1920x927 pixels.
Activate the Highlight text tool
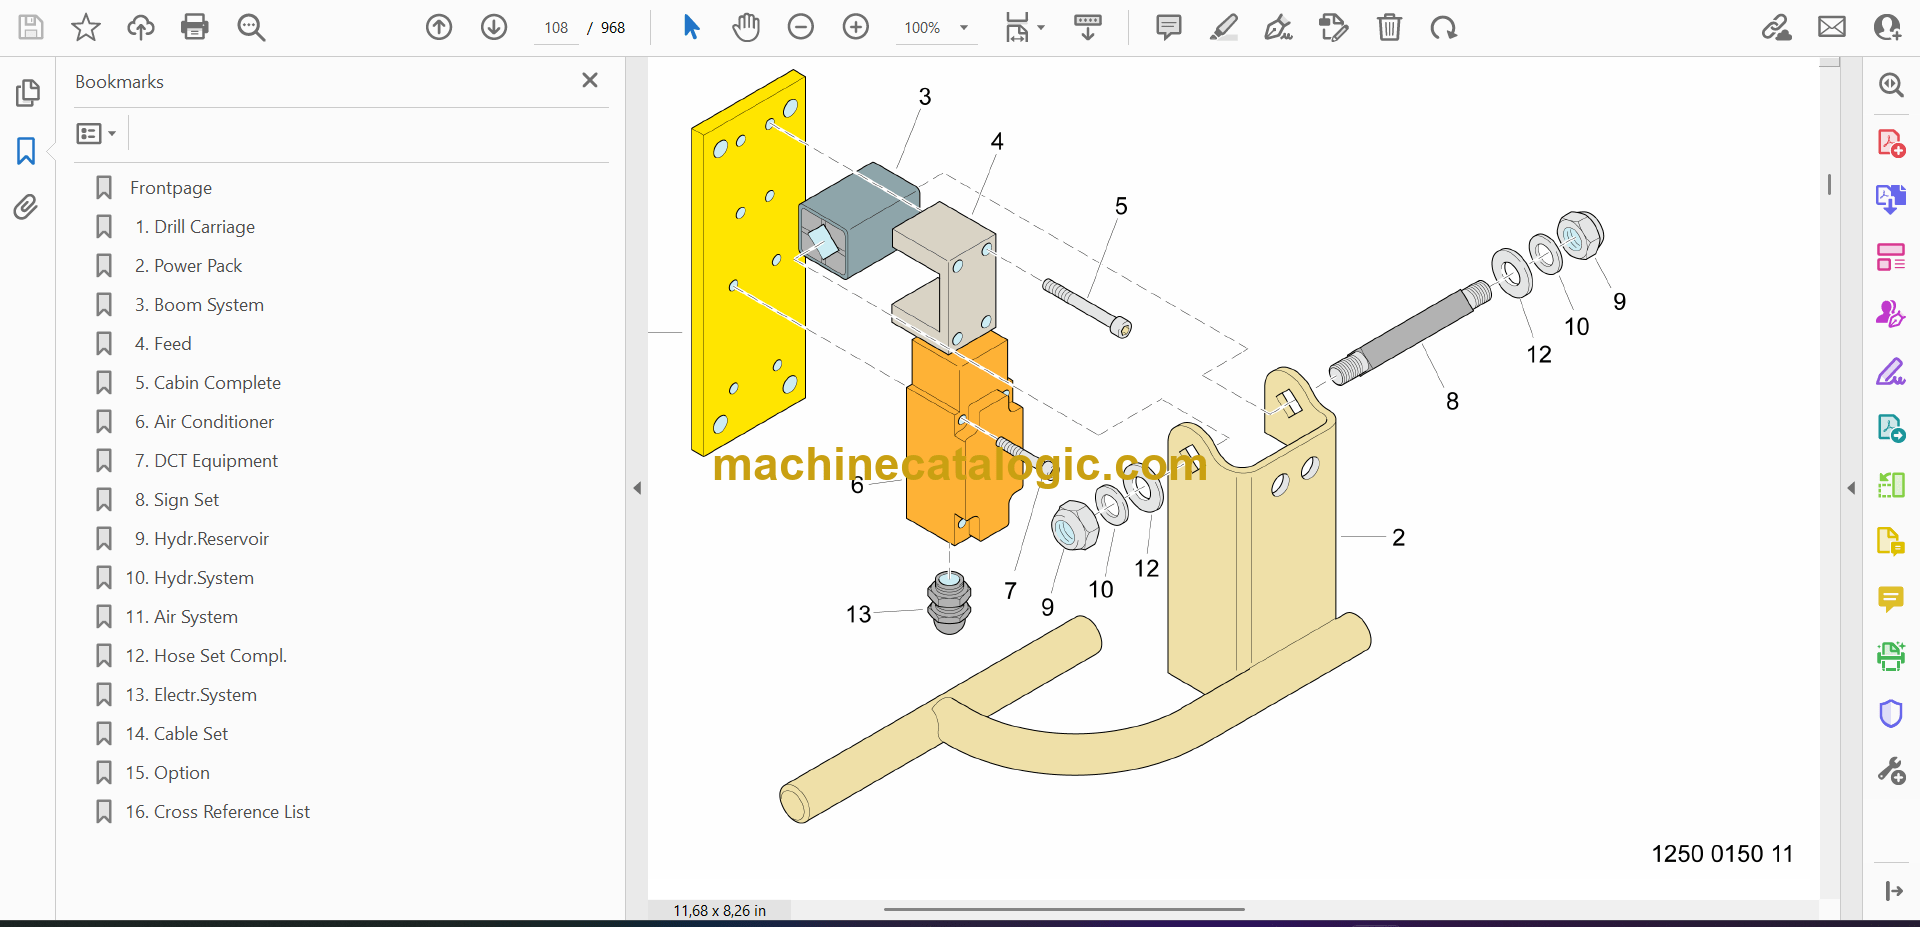point(1224,27)
